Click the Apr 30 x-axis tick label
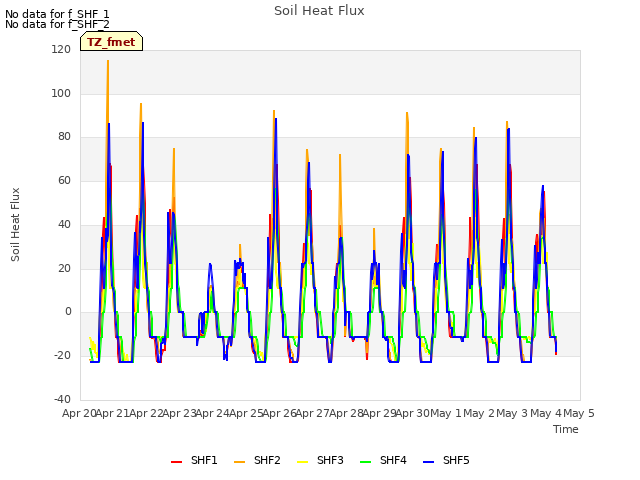Viewport: 640px width, 480px height. pos(413,413)
